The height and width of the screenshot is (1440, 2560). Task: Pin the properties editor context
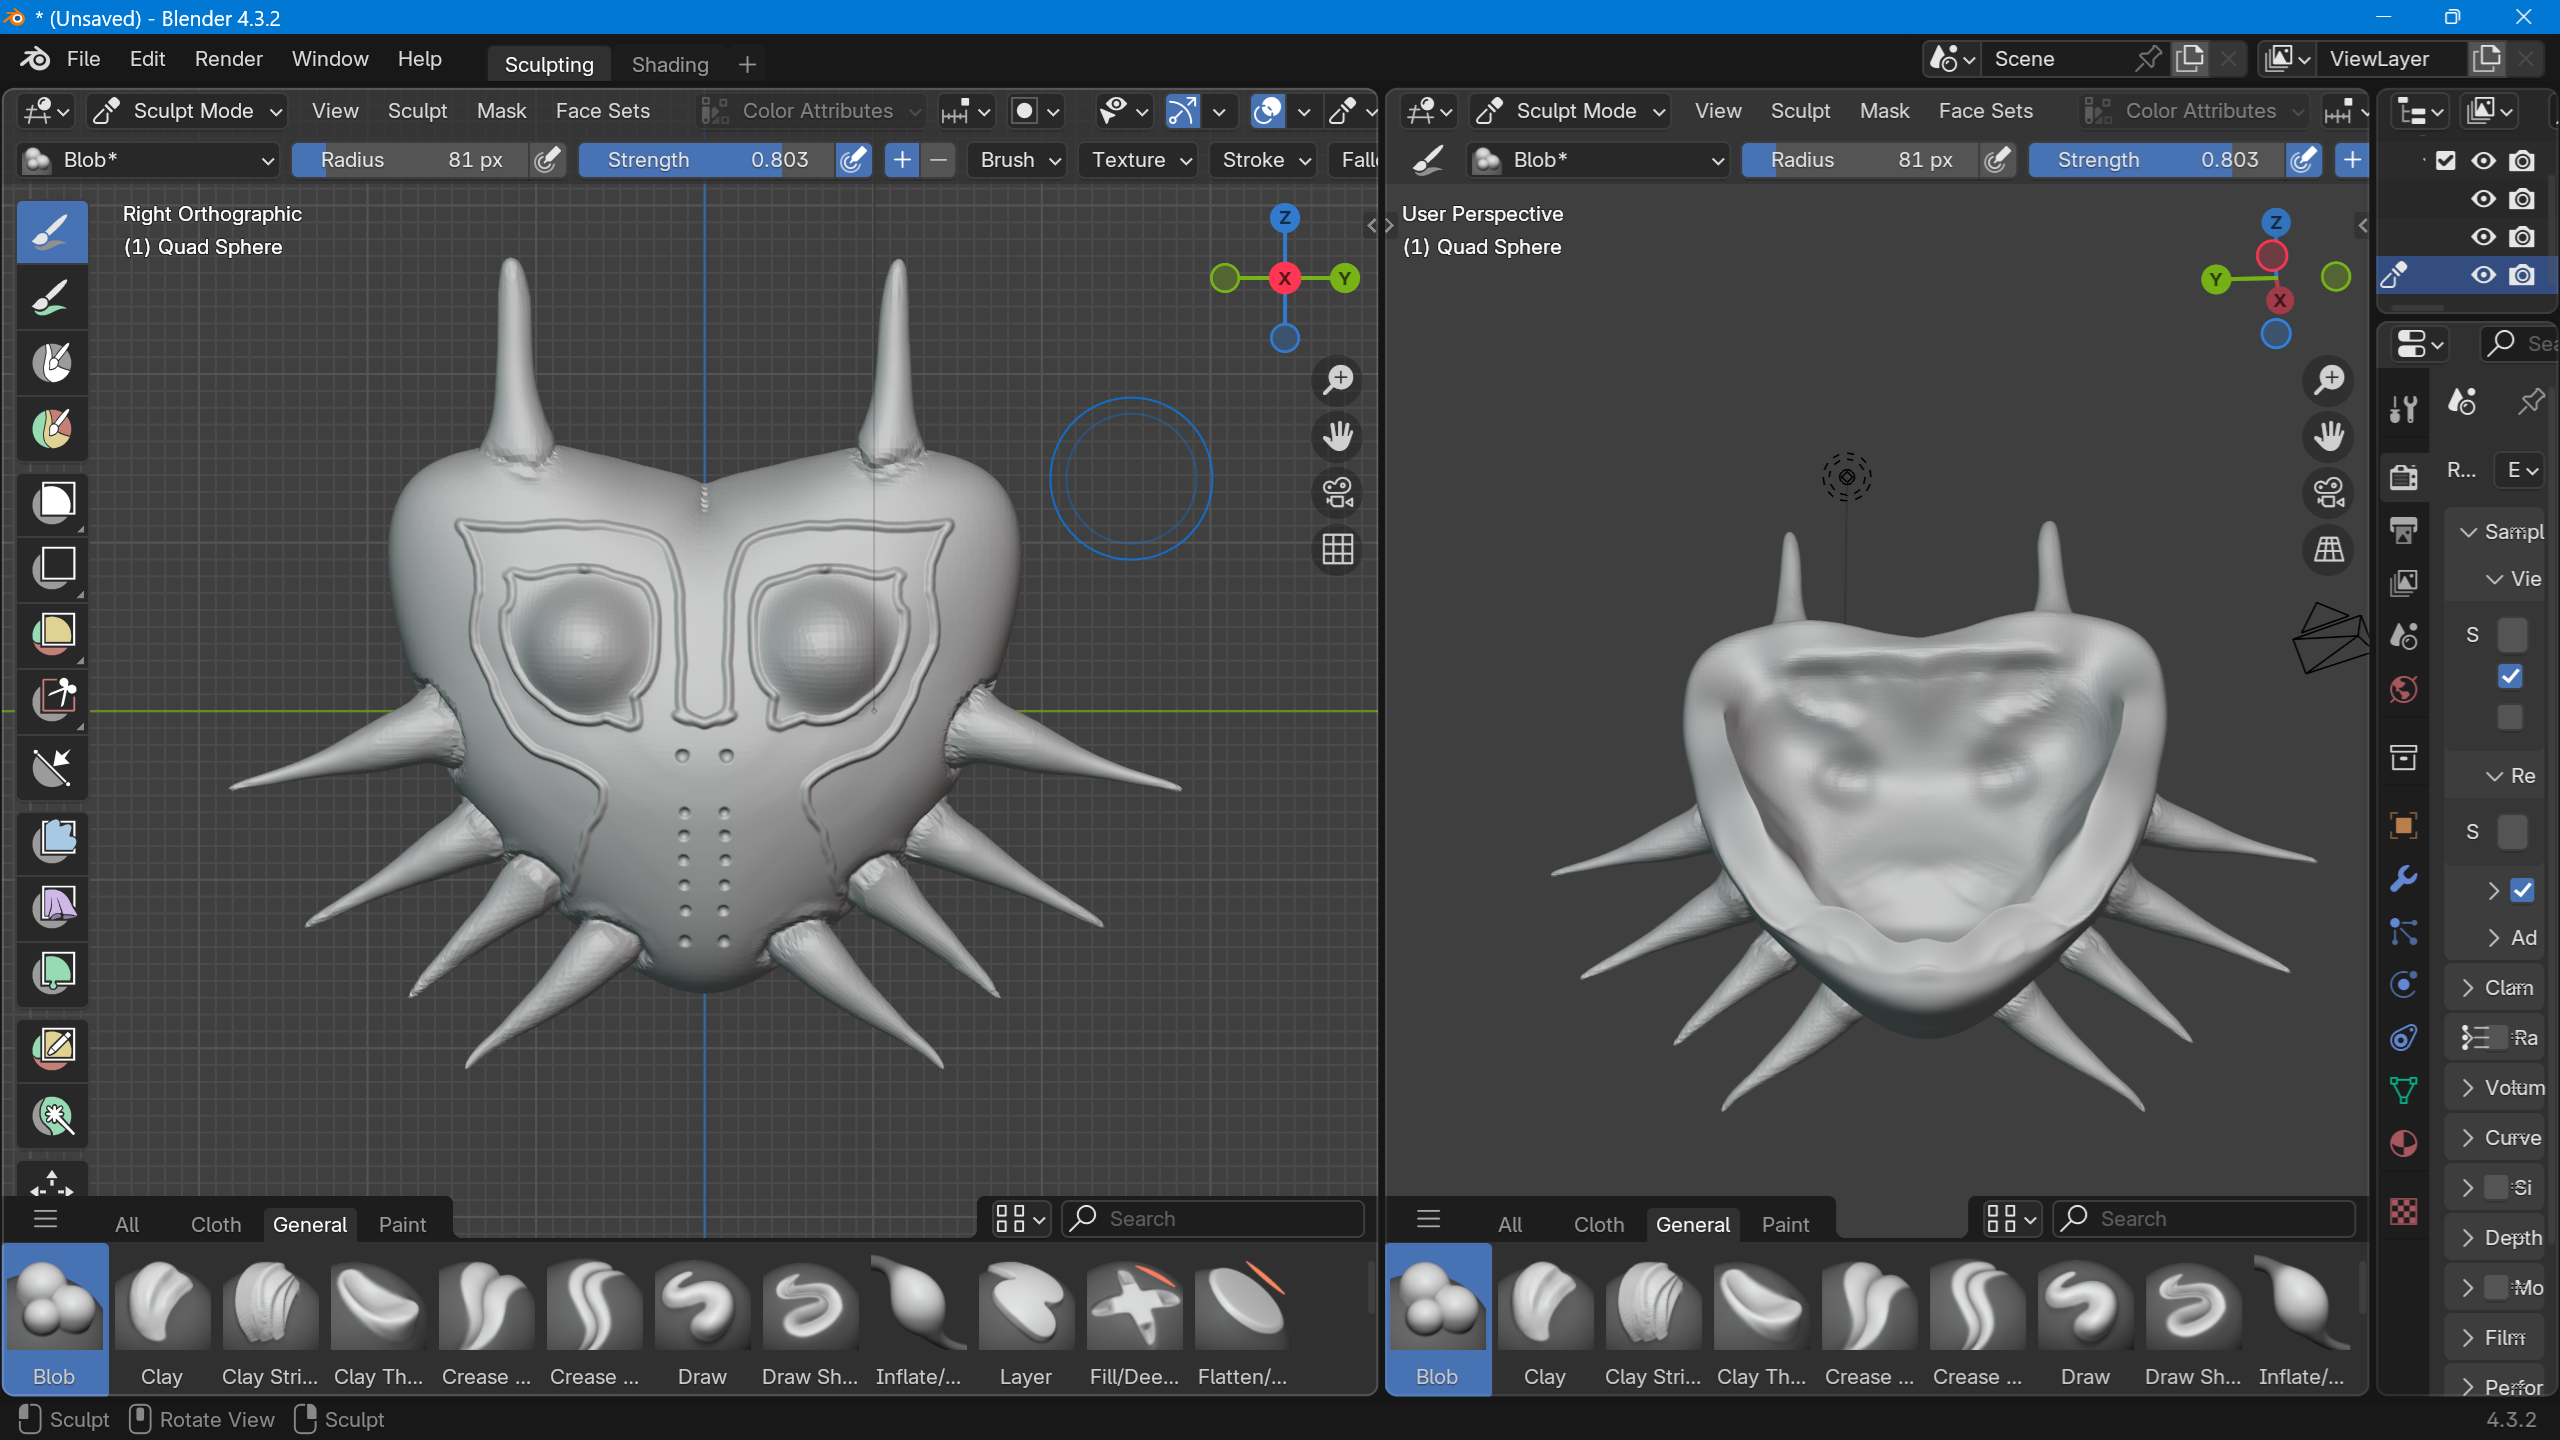pyautogui.click(x=2531, y=402)
